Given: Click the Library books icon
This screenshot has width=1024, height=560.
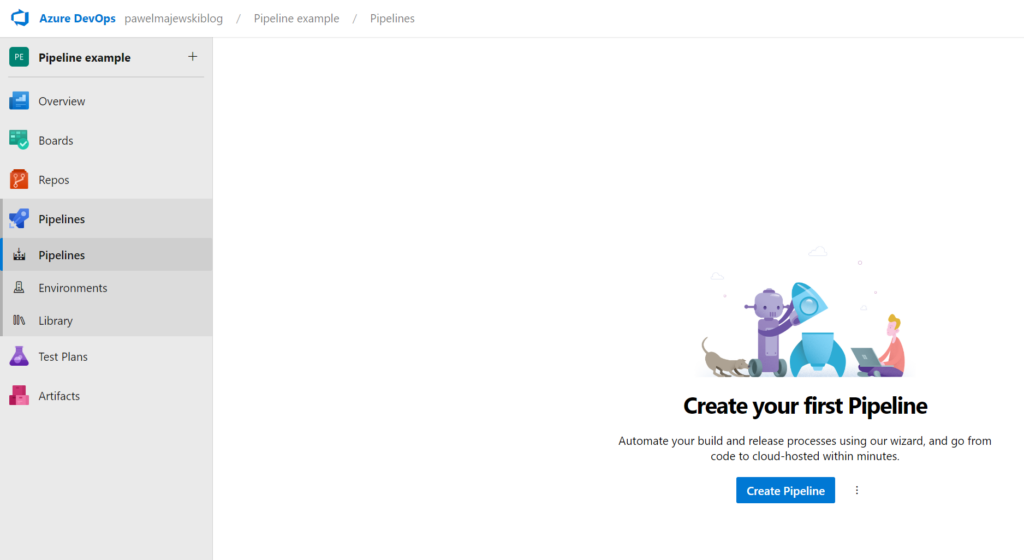Looking at the screenshot, I should click(x=19, y=320).
